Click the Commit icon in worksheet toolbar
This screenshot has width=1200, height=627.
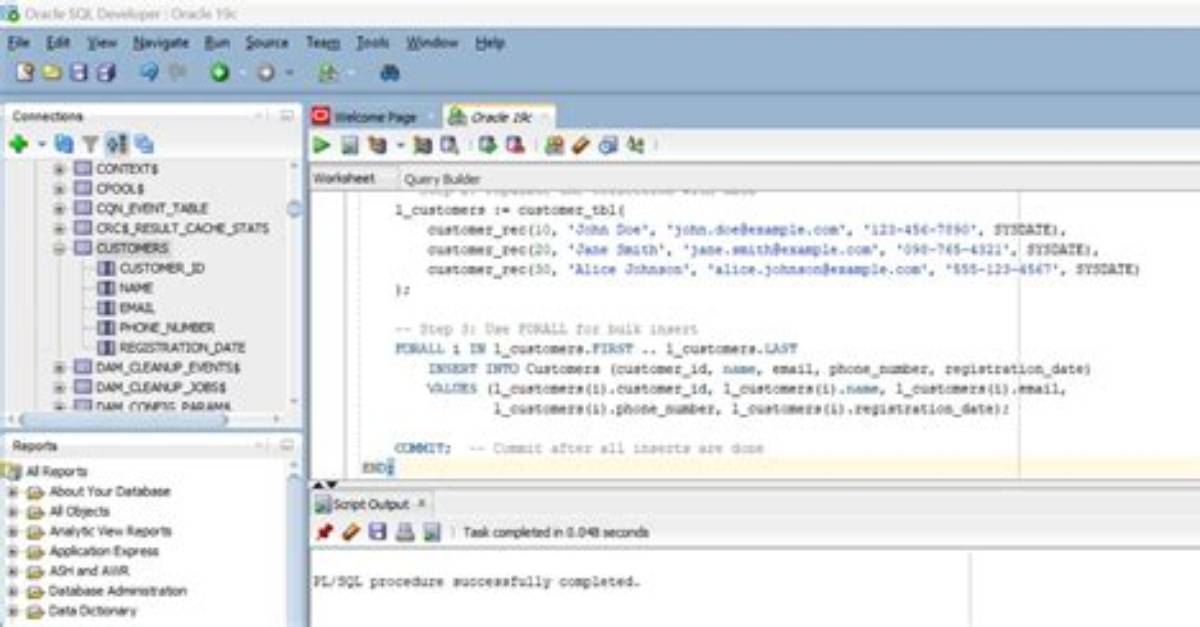click(x=487, y=146)
